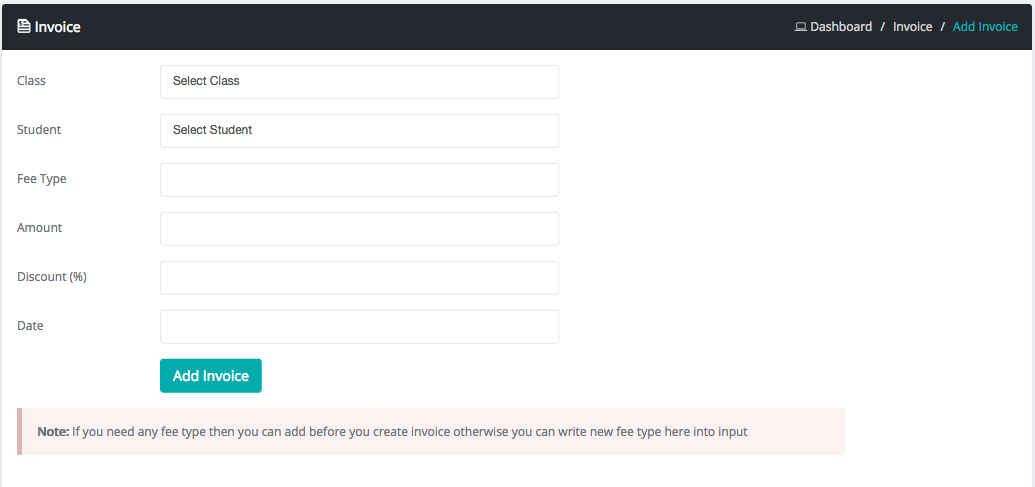Screen dimensions: 1035x487
Task: Click the Invoice document icon in header
Action: point(24,27)
